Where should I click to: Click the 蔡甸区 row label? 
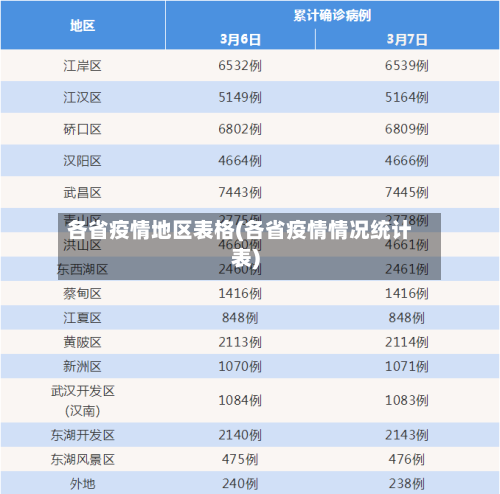click(82, 294)
